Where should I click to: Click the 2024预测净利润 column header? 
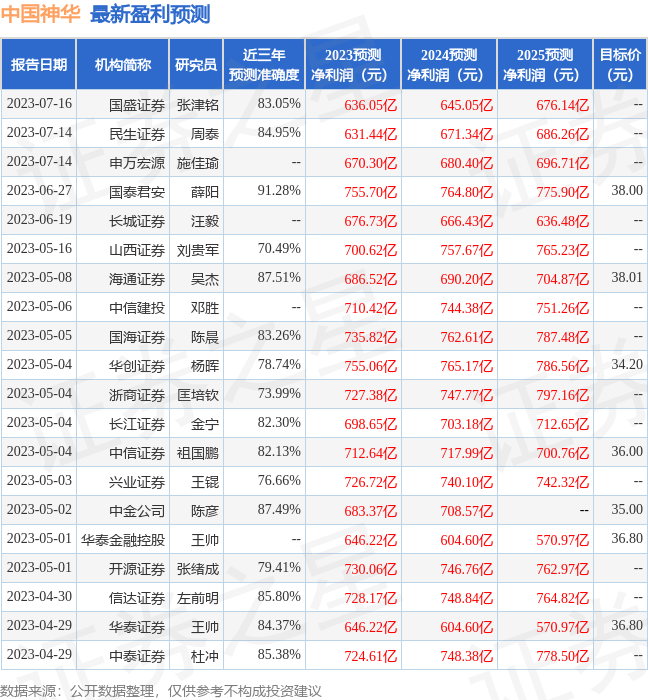[449, 64]
